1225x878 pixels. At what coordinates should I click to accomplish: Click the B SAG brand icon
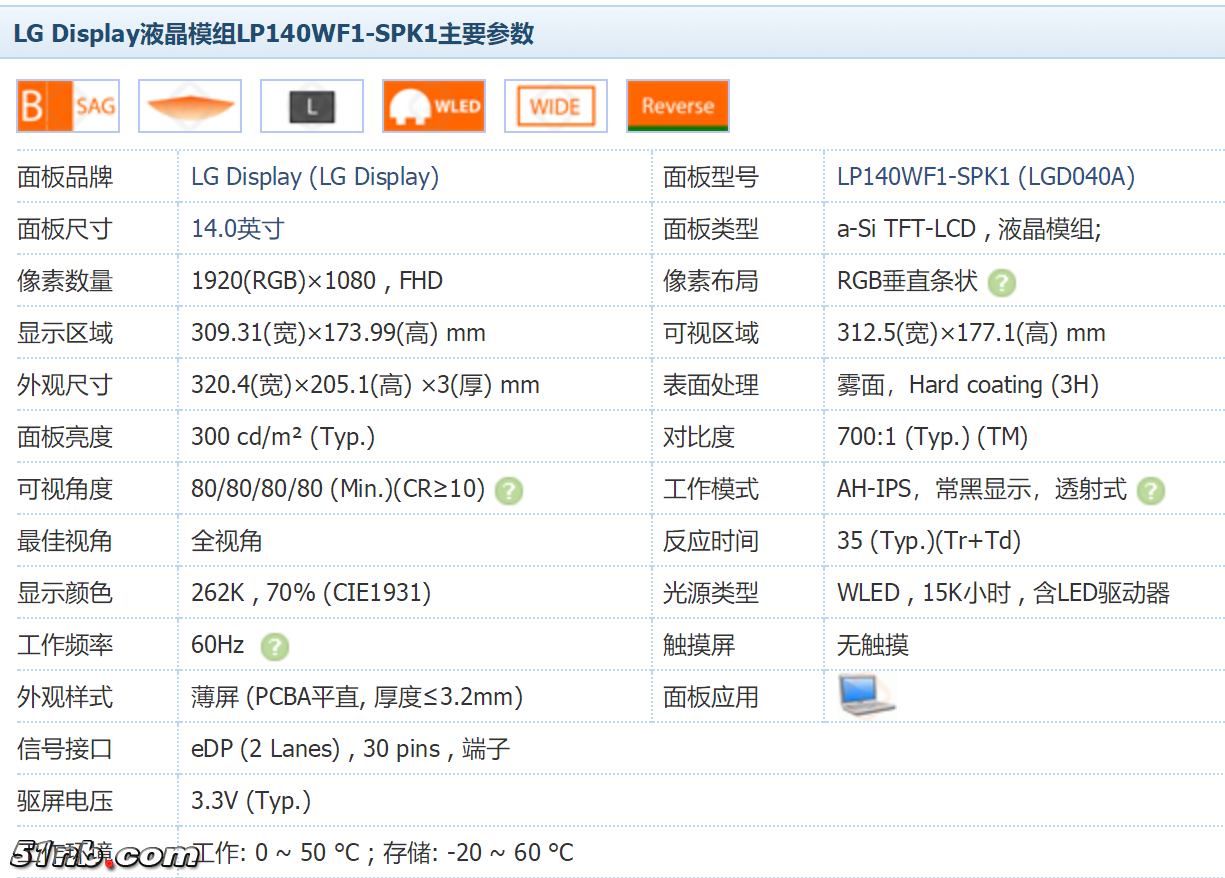coord(68,106)
